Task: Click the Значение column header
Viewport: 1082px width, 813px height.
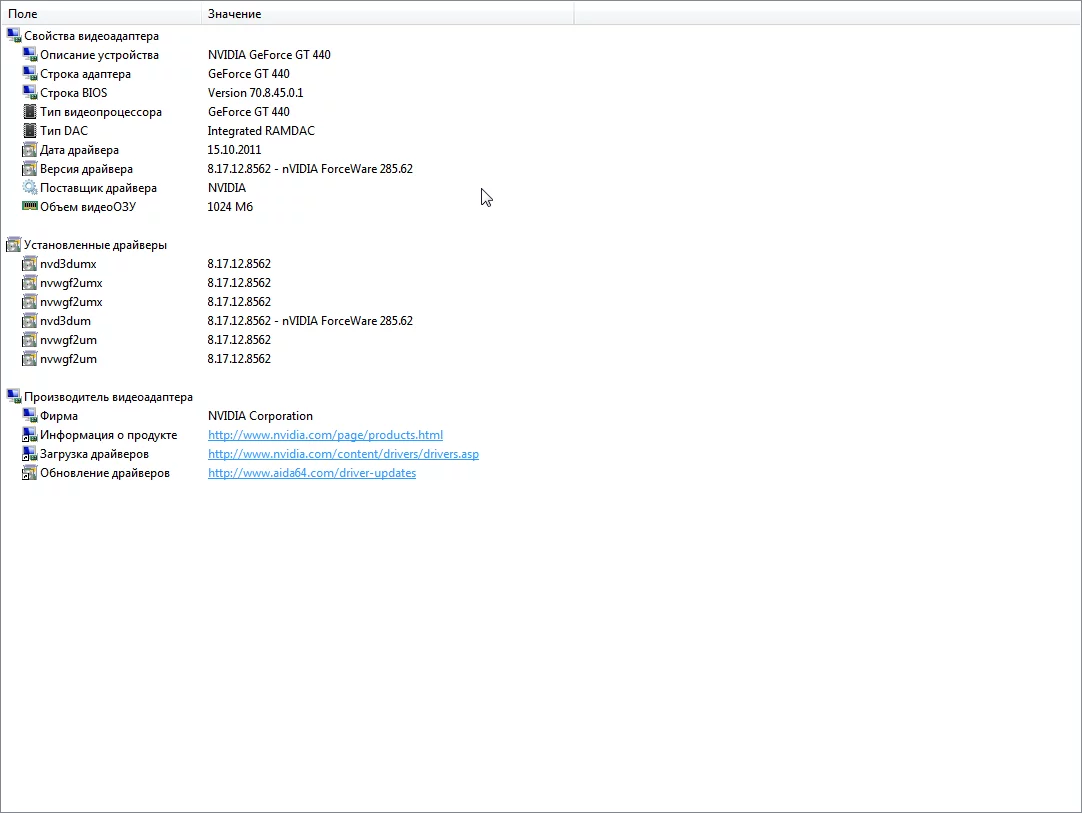Action: (388, 14)
